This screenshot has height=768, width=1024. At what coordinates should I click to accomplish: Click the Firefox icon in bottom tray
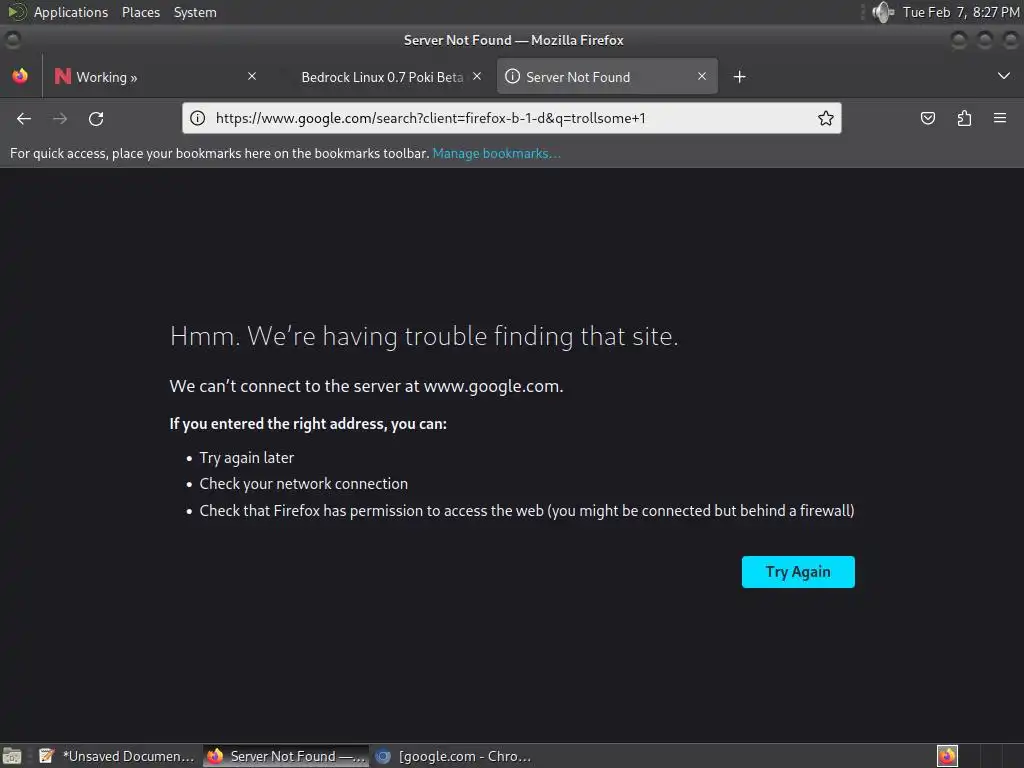click(947, 756)
